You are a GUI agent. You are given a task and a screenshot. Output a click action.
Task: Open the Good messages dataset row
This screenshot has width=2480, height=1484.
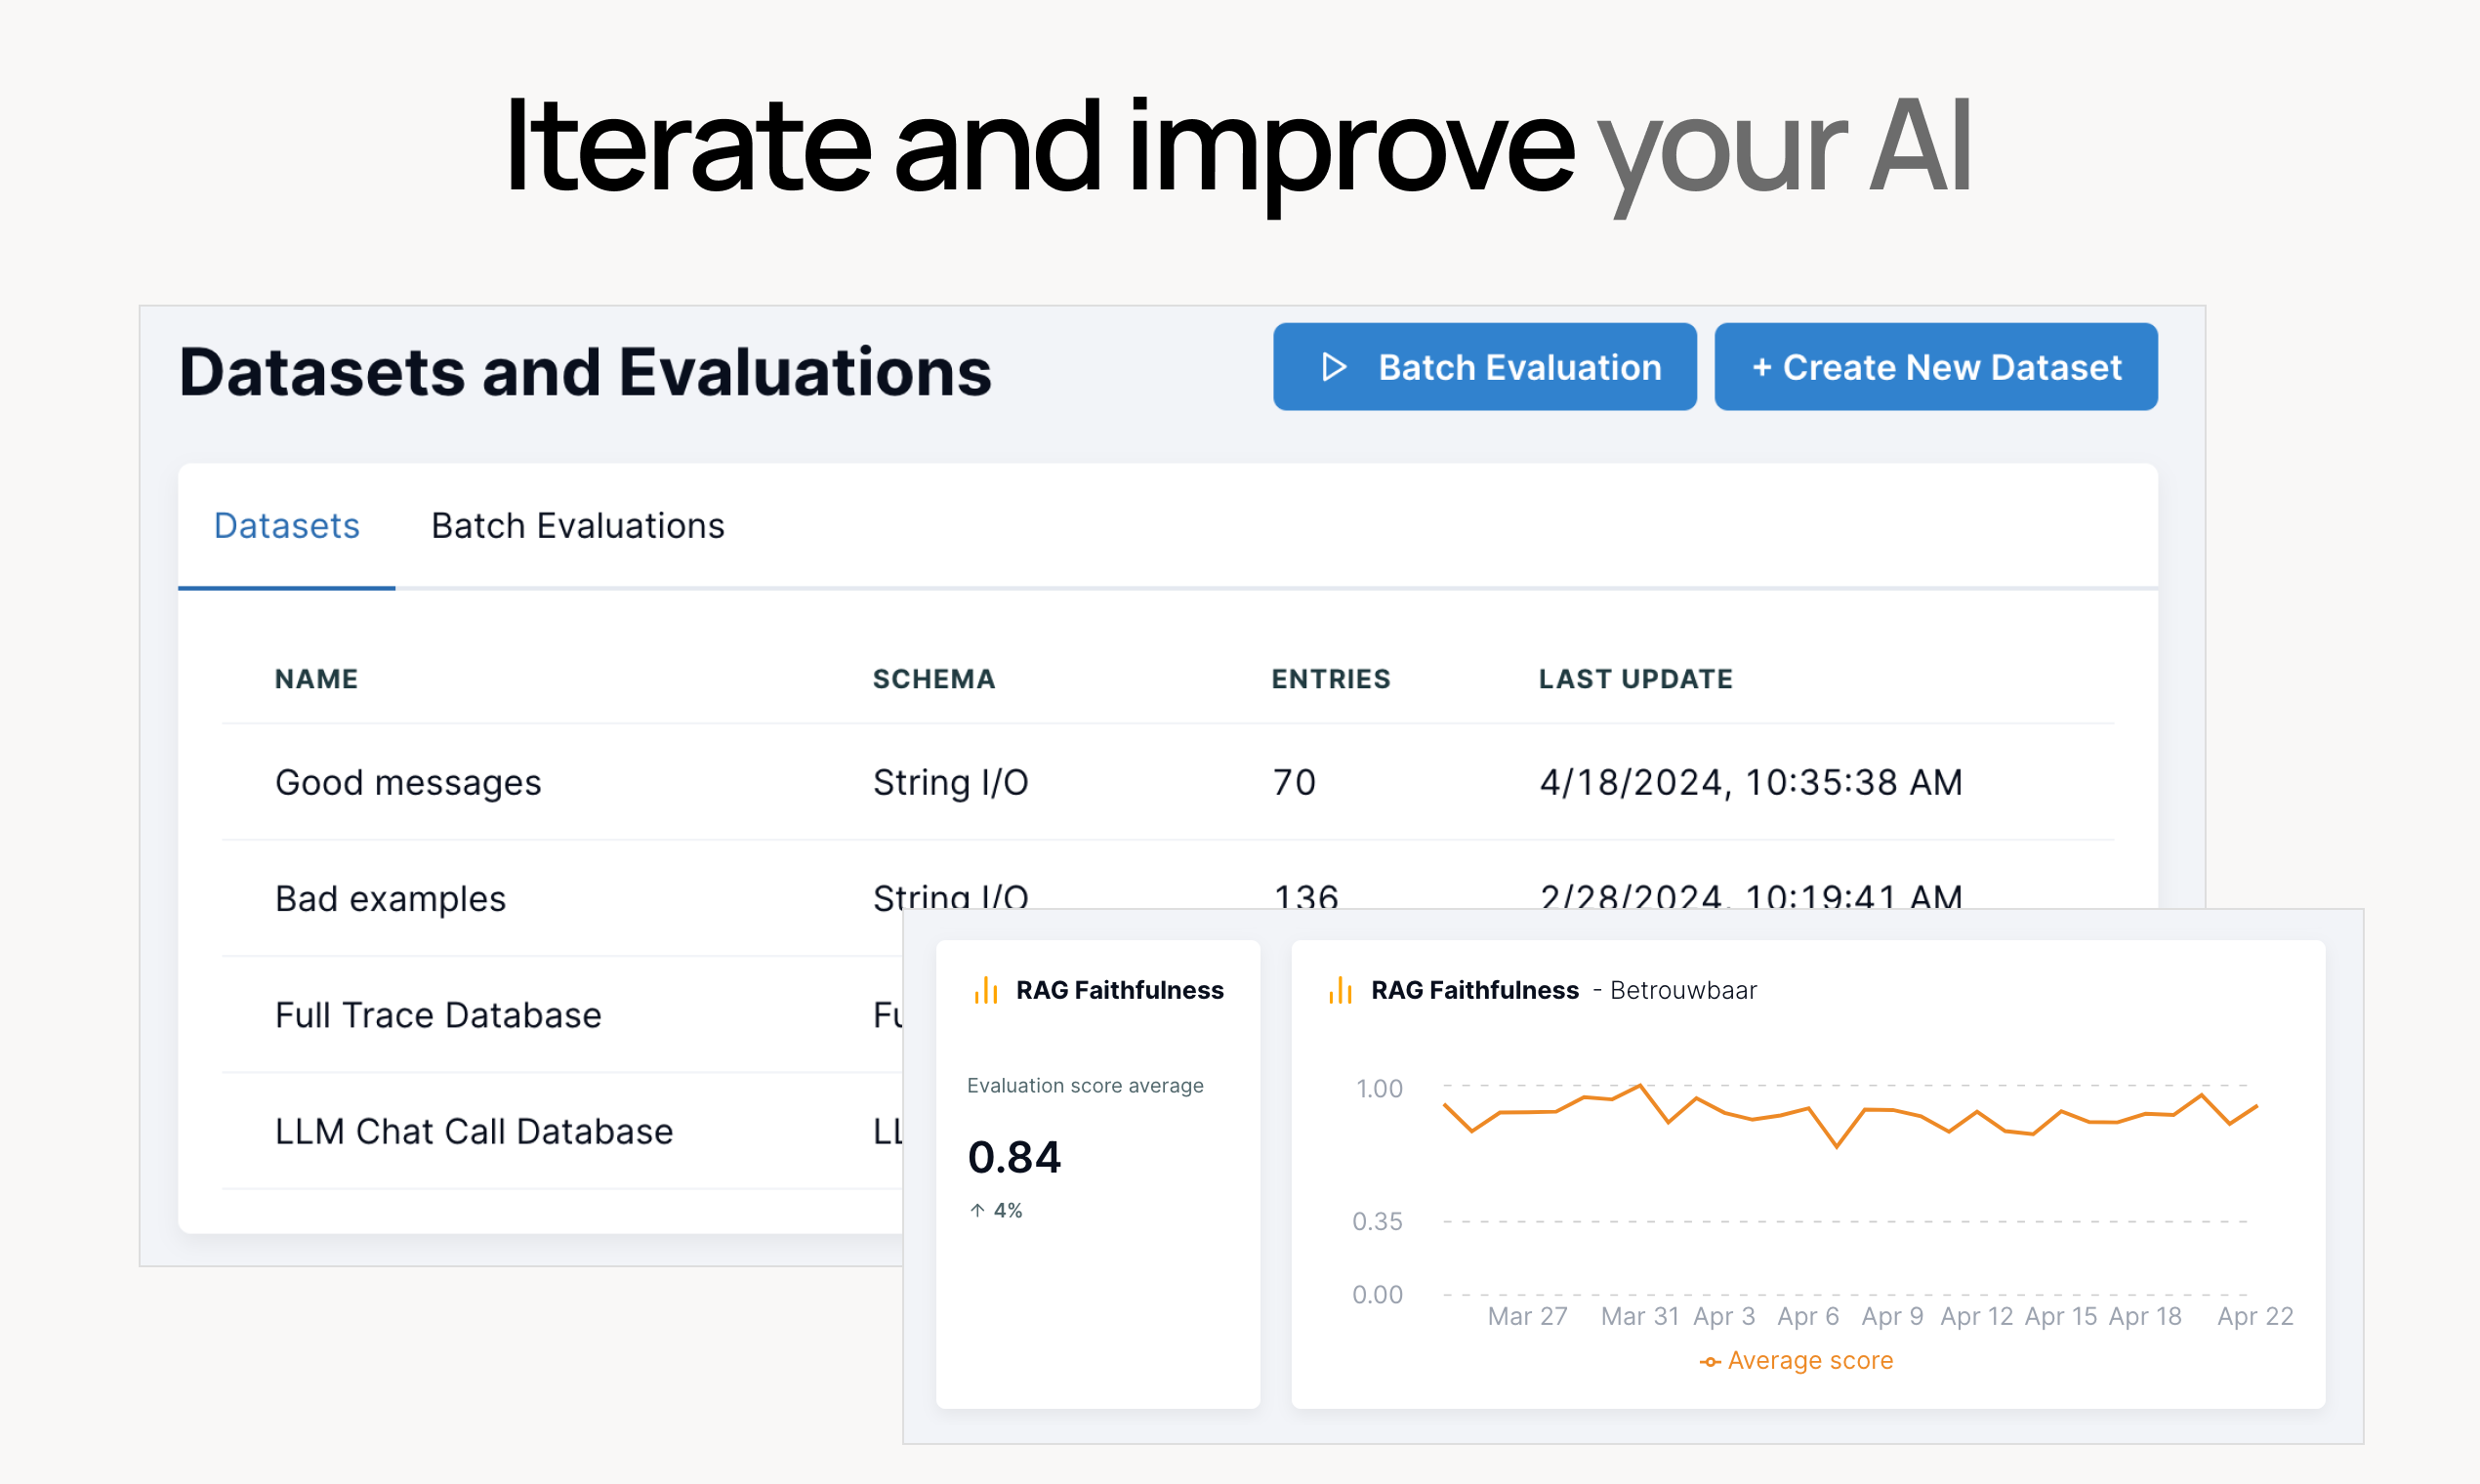[x=408, y=782]
